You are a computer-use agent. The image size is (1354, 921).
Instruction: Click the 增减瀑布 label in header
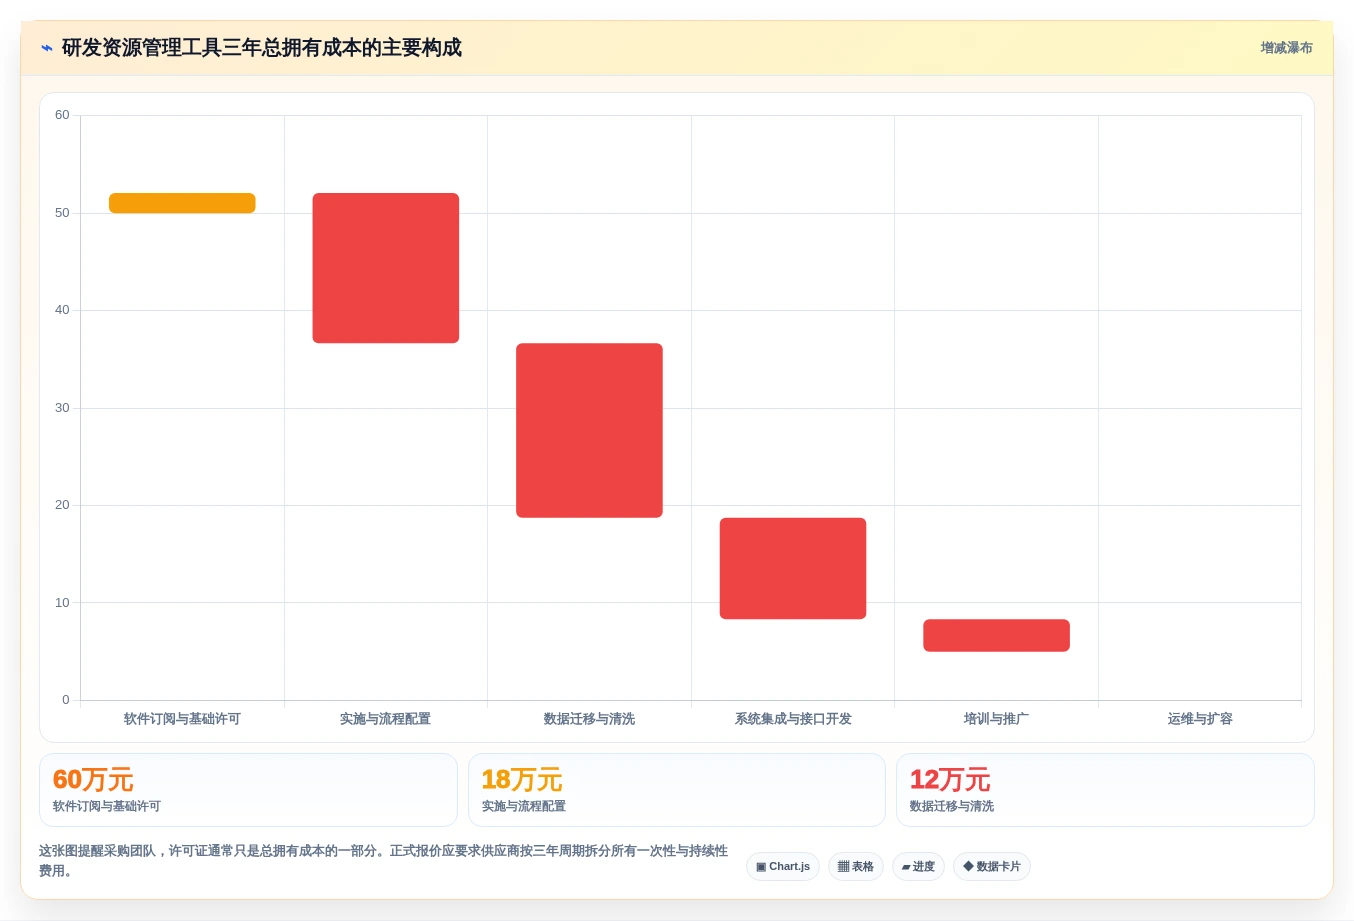point(1286,48)
